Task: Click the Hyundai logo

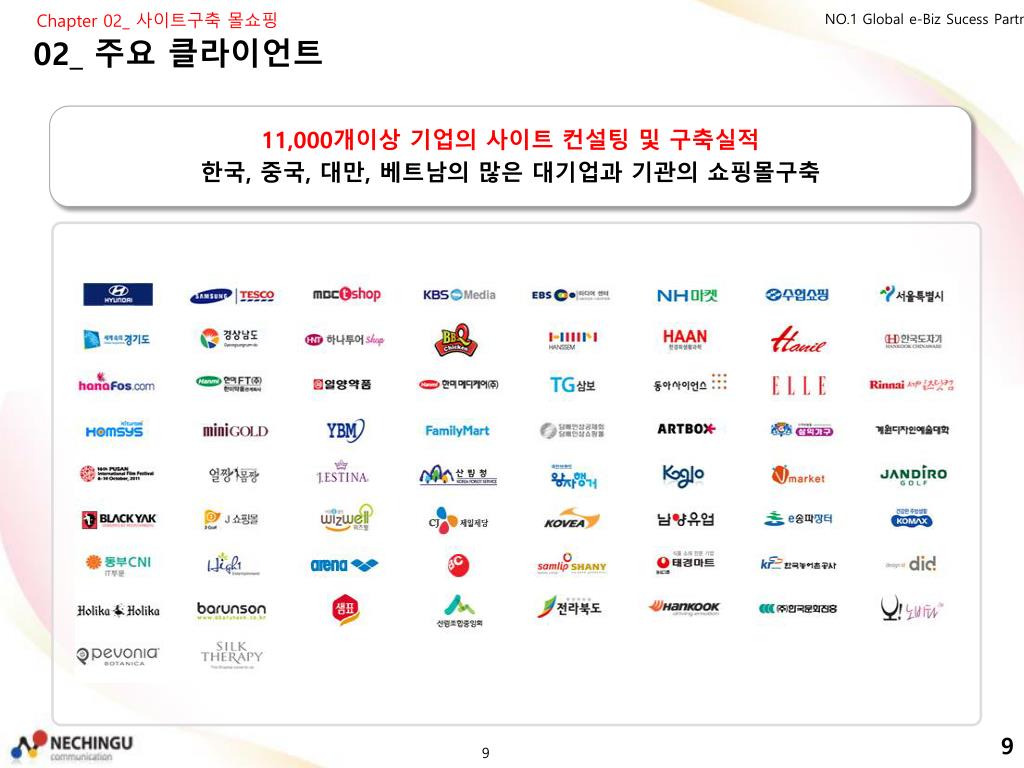Action: [x=118, y=295]
